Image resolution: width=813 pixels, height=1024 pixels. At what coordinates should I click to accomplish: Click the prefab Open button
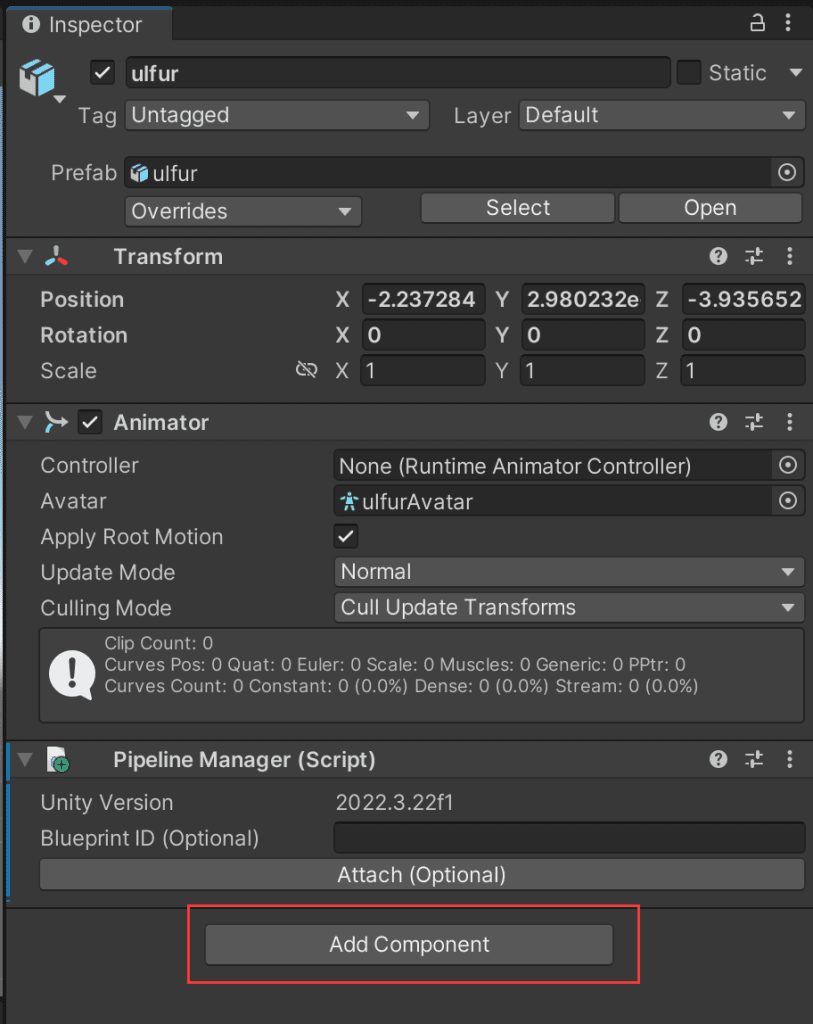[710, 208]
